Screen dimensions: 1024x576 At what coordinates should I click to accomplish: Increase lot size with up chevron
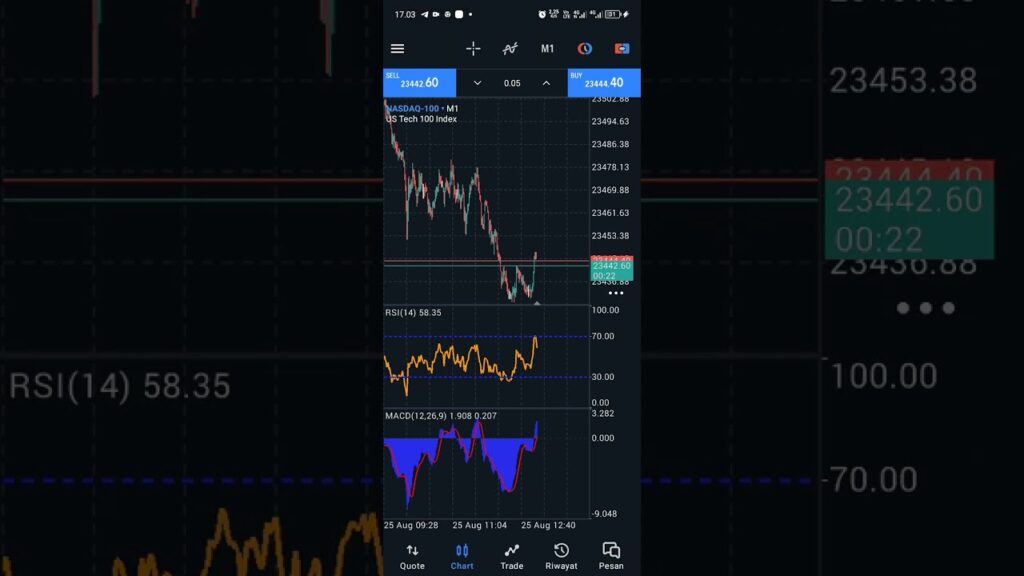pos(546,83)
